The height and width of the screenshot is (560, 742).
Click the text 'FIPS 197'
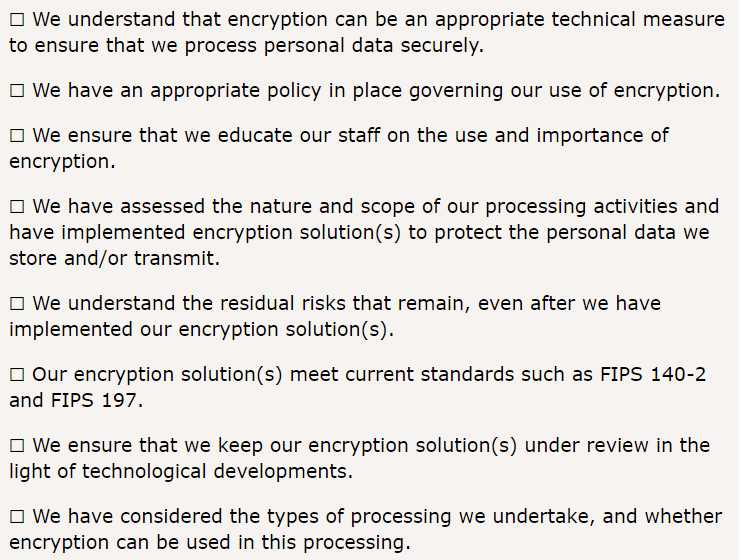click(94, 400)
